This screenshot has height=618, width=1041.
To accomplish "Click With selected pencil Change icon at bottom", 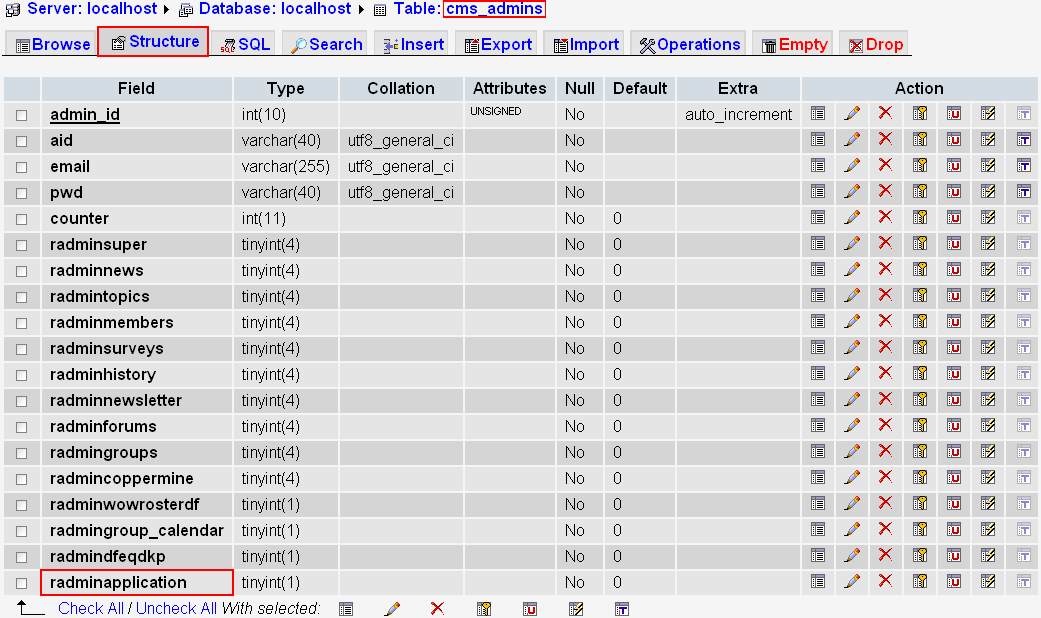I will pos(392,608).
